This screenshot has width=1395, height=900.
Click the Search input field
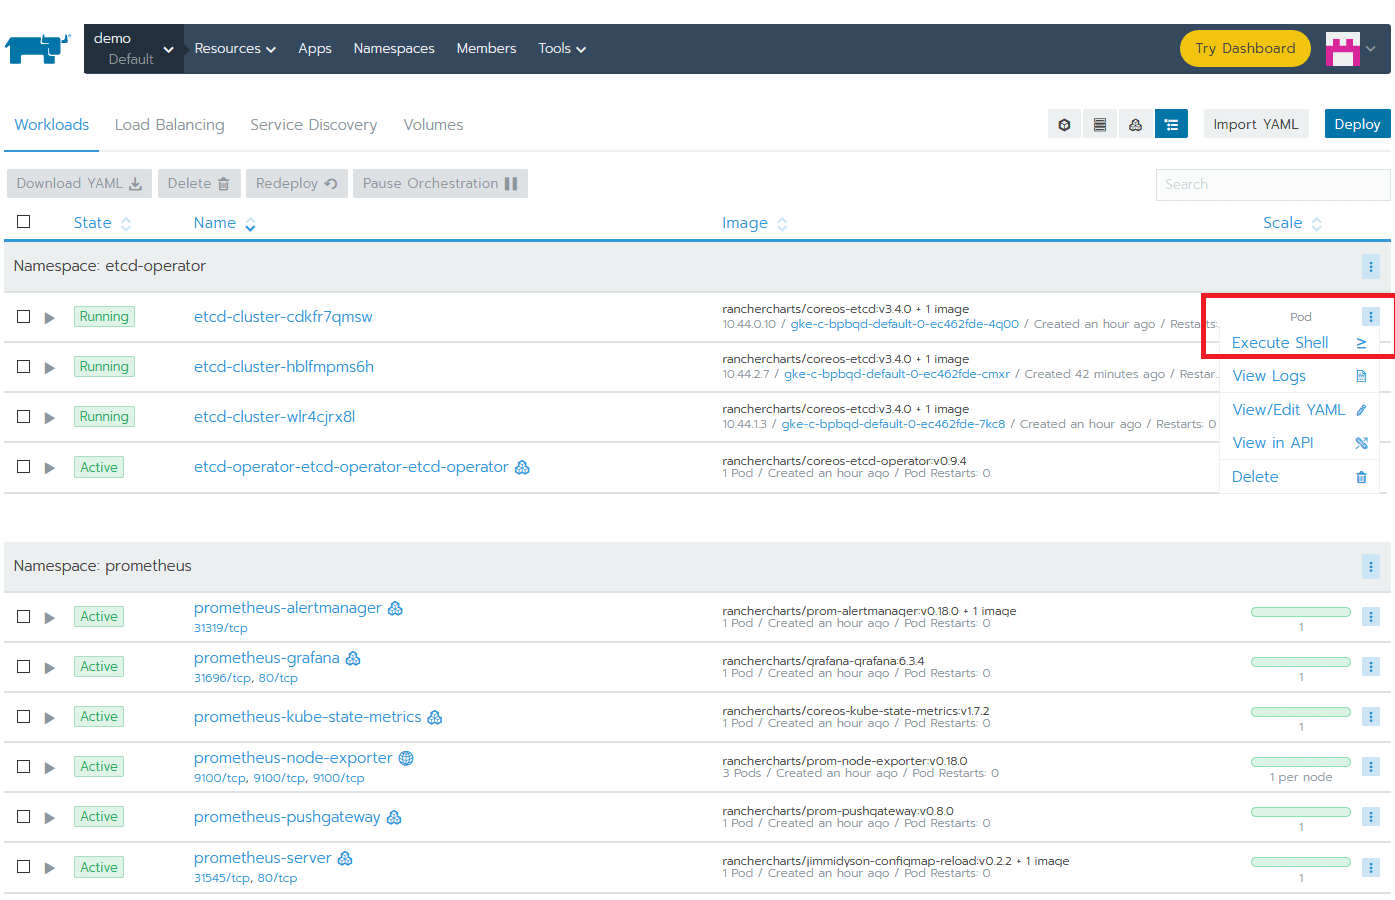click(x=1272, y=184)
